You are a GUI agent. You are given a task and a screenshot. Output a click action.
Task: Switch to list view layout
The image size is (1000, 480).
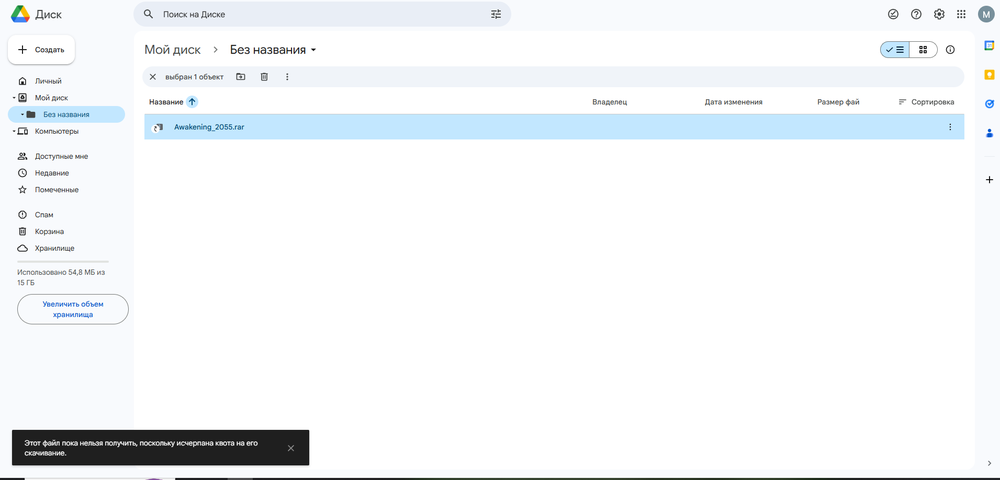pyautogui.click(x=895, y=50)
